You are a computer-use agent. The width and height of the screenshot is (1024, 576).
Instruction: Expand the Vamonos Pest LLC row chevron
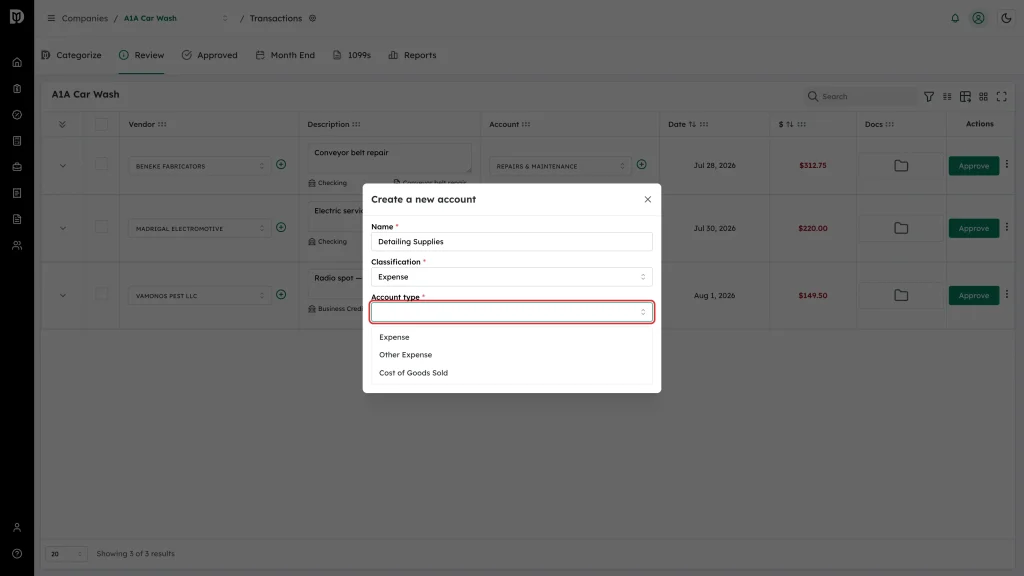[x=63, y=296]
